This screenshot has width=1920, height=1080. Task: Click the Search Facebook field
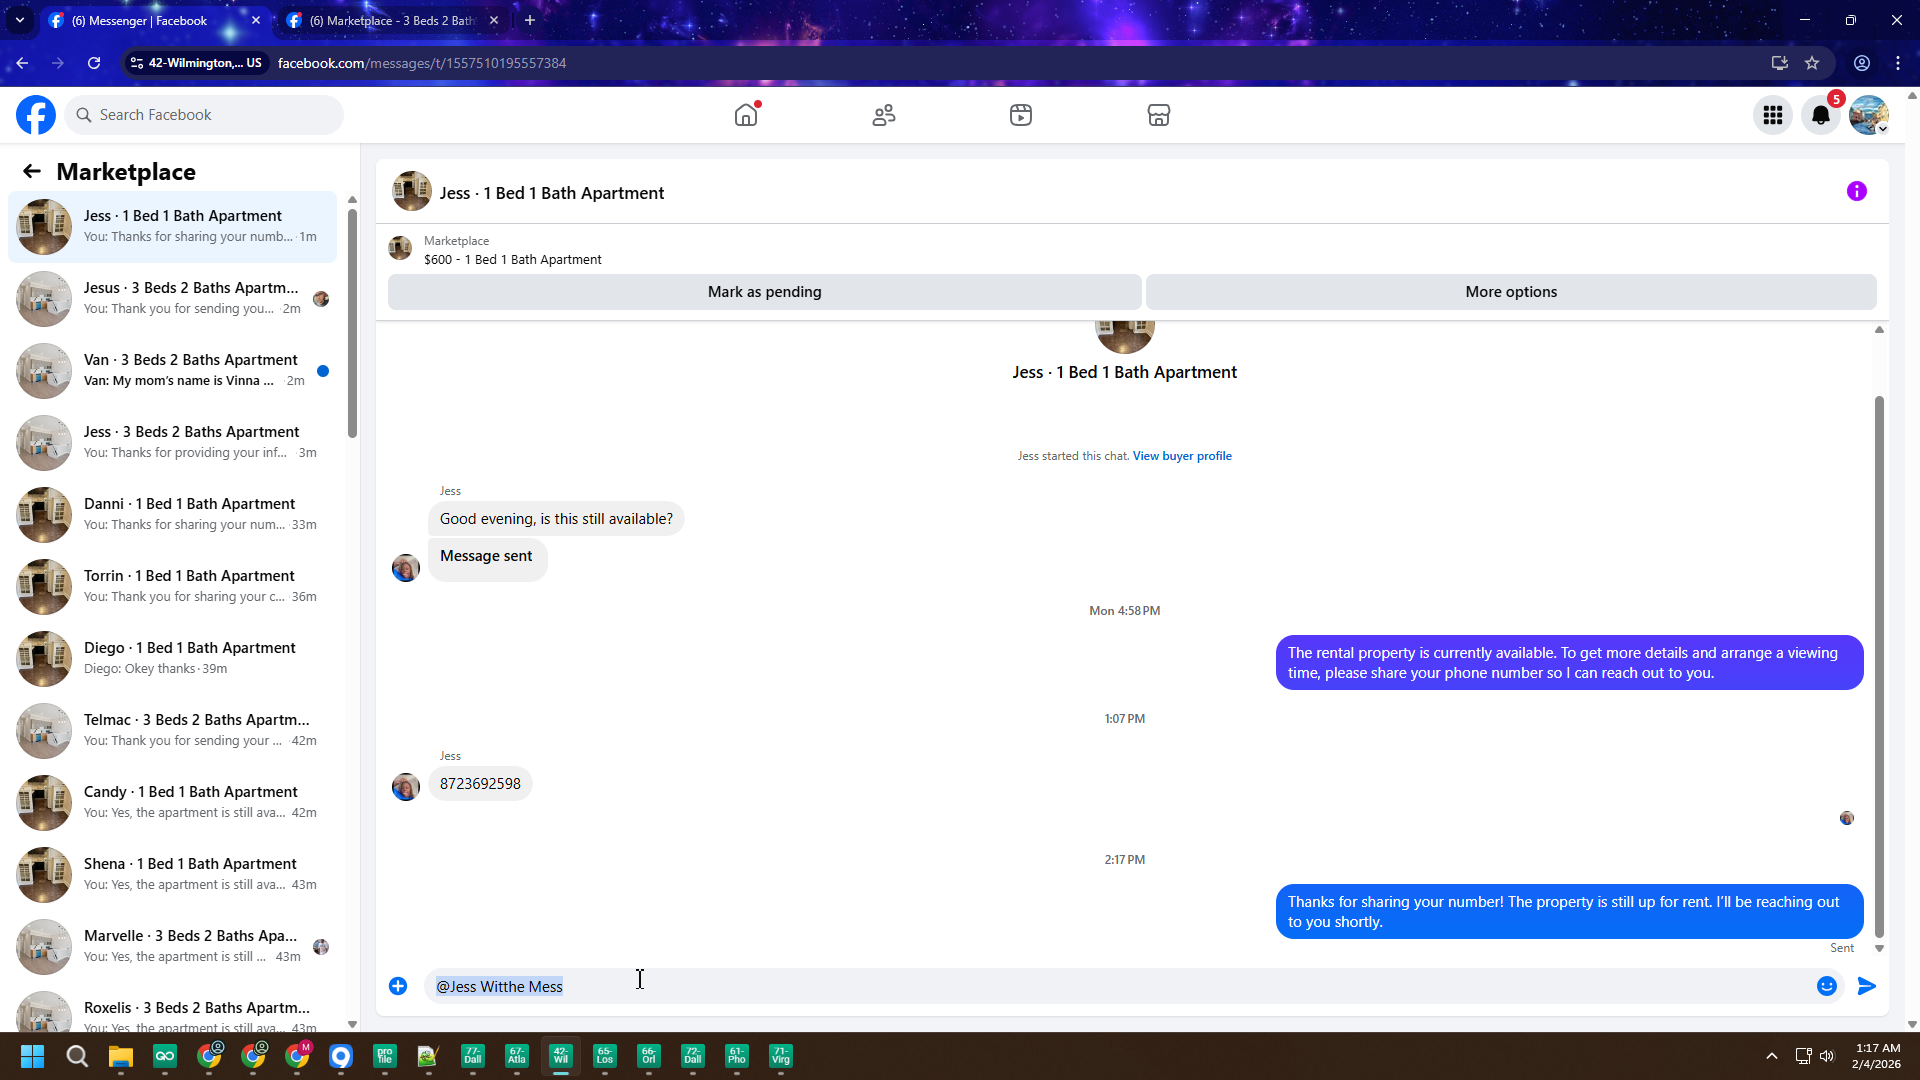point(205,115)
